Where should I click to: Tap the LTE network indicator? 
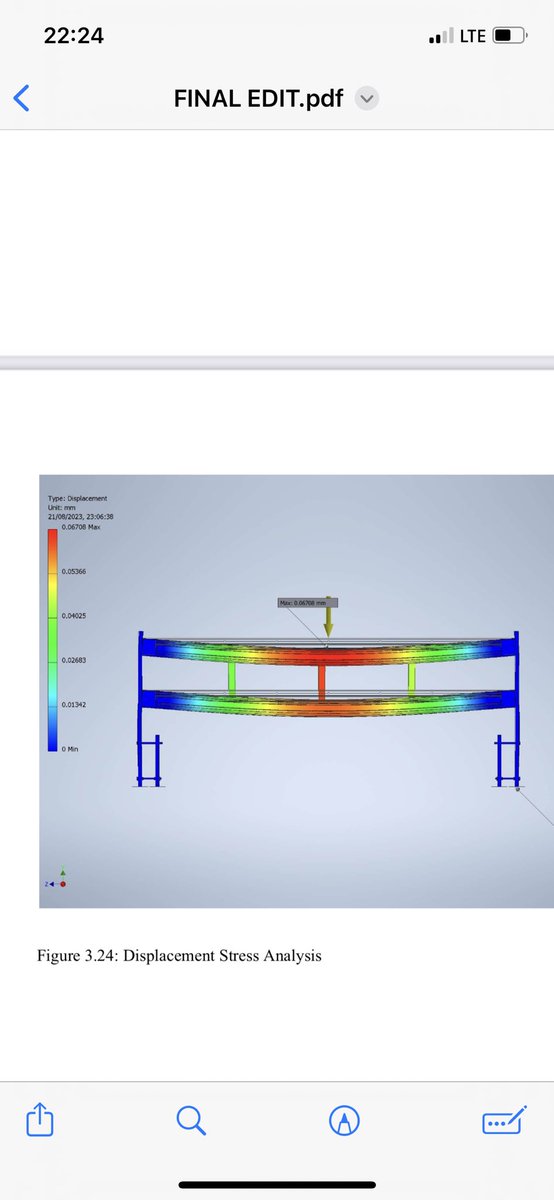(x=473, y=36)
